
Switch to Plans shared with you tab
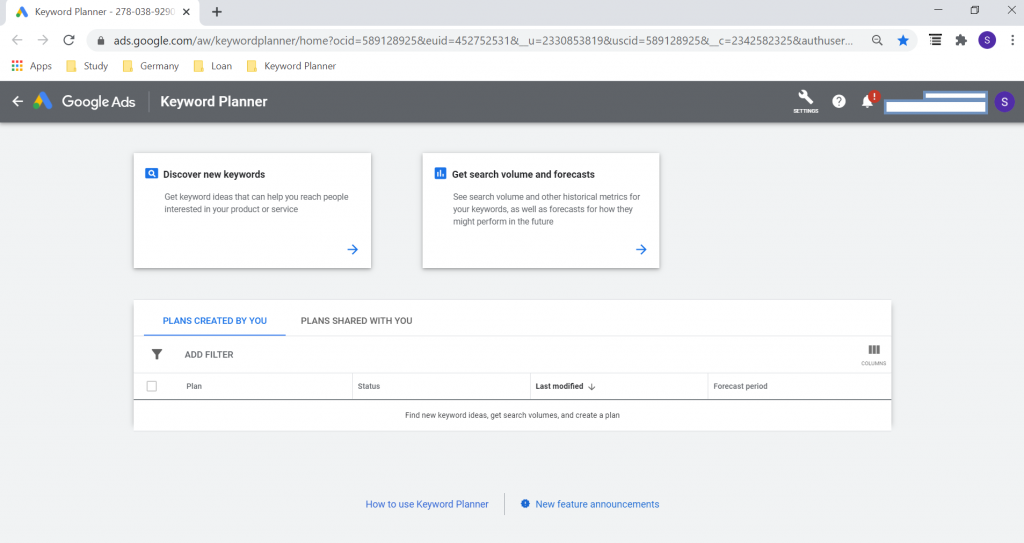click(357, 320)
